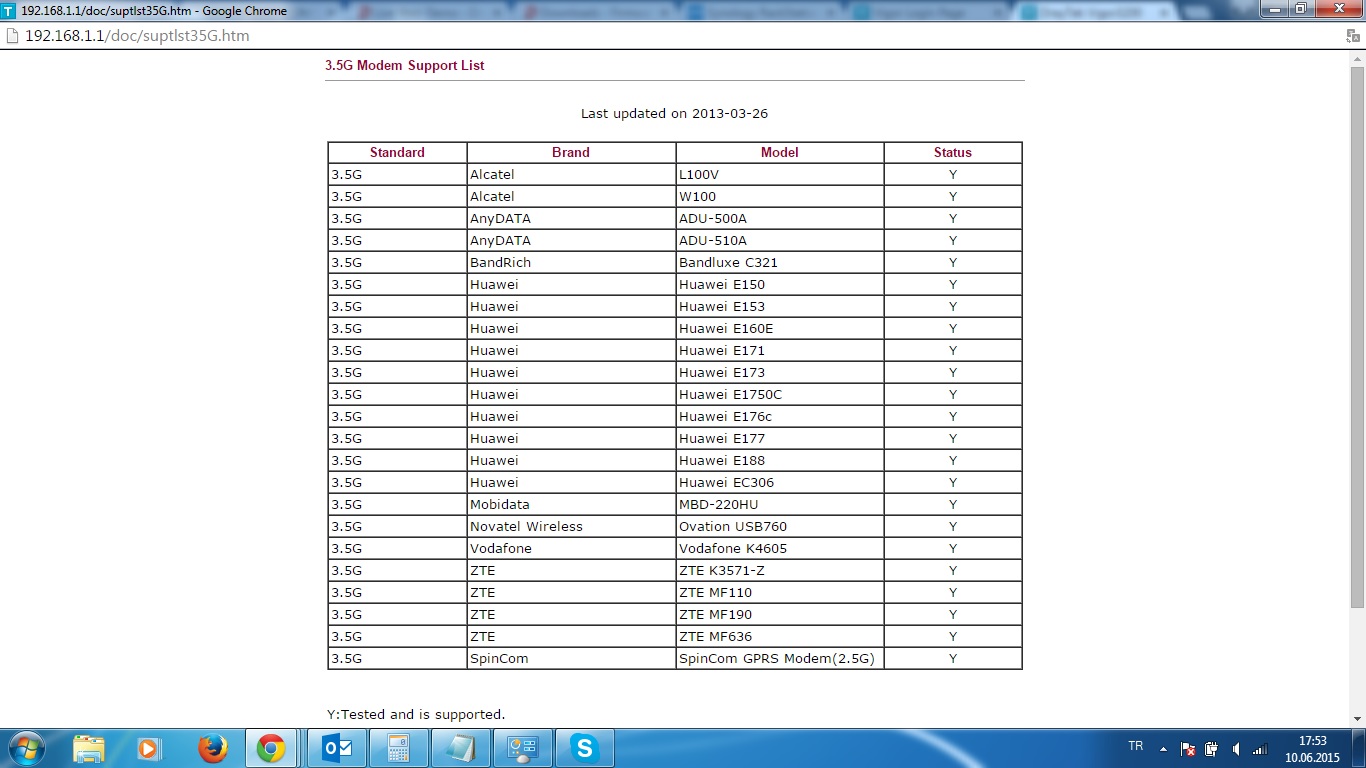Click the translate icon in address bar
The width and height of the screenshot is (1366, 768).
click(x=1352, y=36)
